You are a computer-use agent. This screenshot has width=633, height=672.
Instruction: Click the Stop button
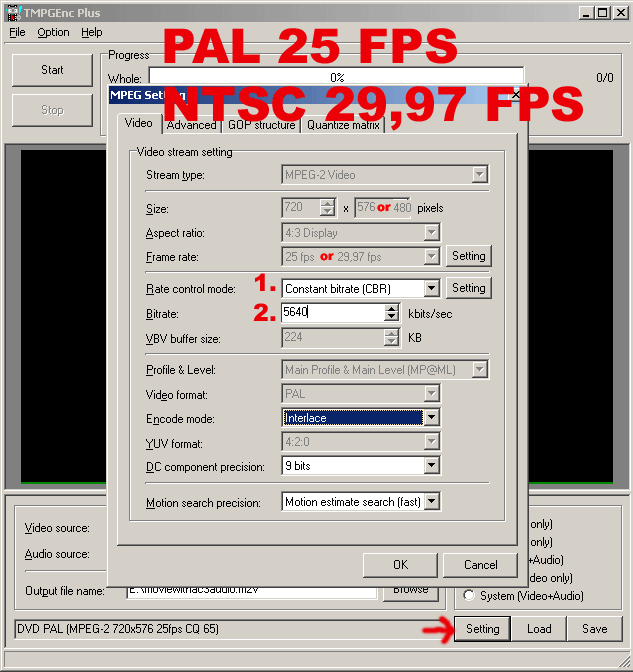(x=52, y=110)
